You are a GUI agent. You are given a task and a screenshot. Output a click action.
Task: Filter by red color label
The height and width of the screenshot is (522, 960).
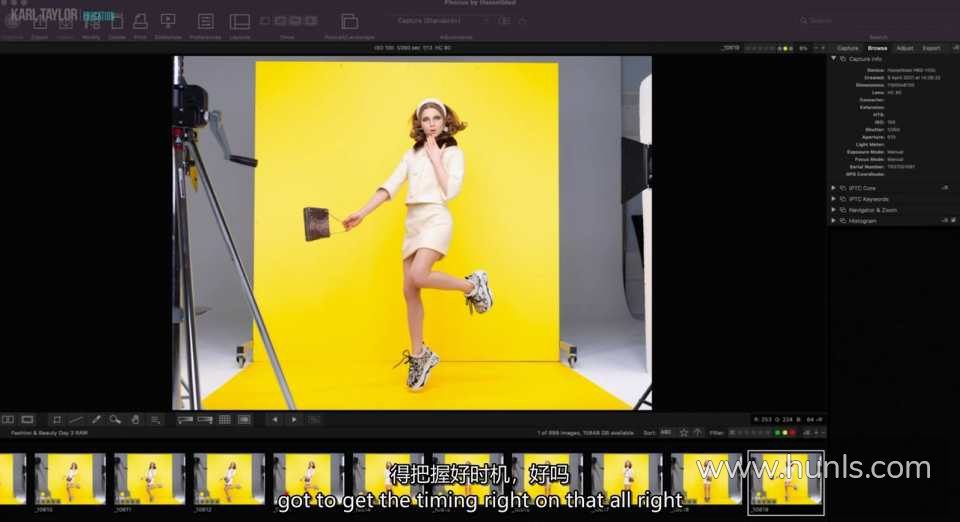pyautogui.click(x=792, y=433)
